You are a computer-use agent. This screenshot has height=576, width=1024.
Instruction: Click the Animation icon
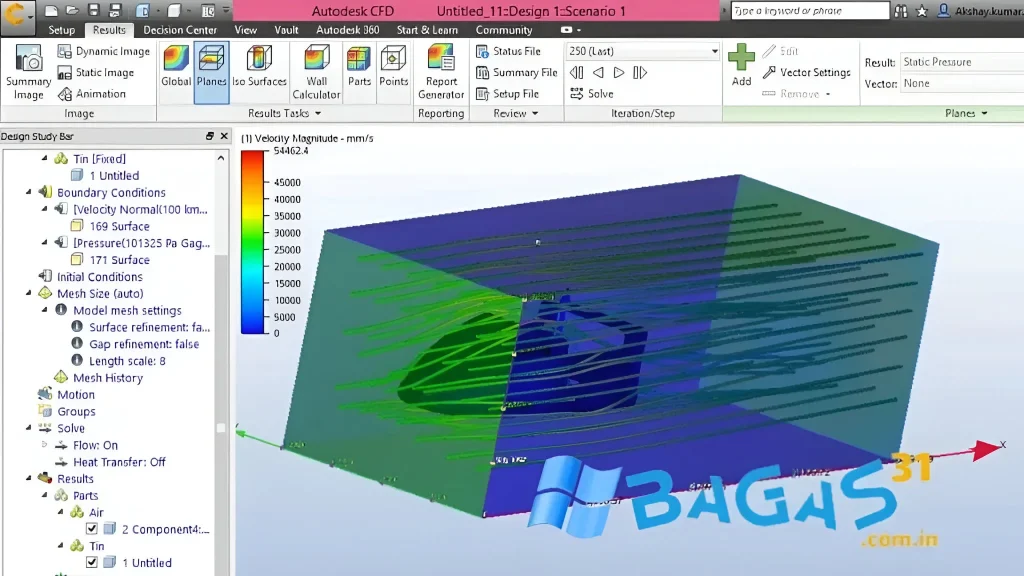(65, 94)
